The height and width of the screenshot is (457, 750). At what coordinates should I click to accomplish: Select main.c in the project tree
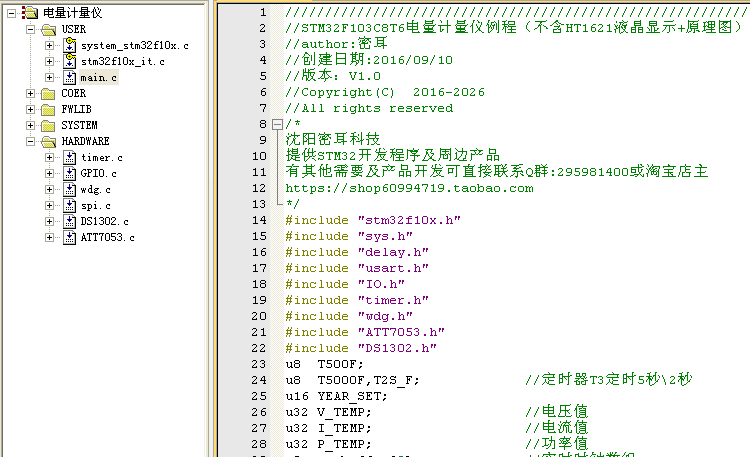(99, 78)
